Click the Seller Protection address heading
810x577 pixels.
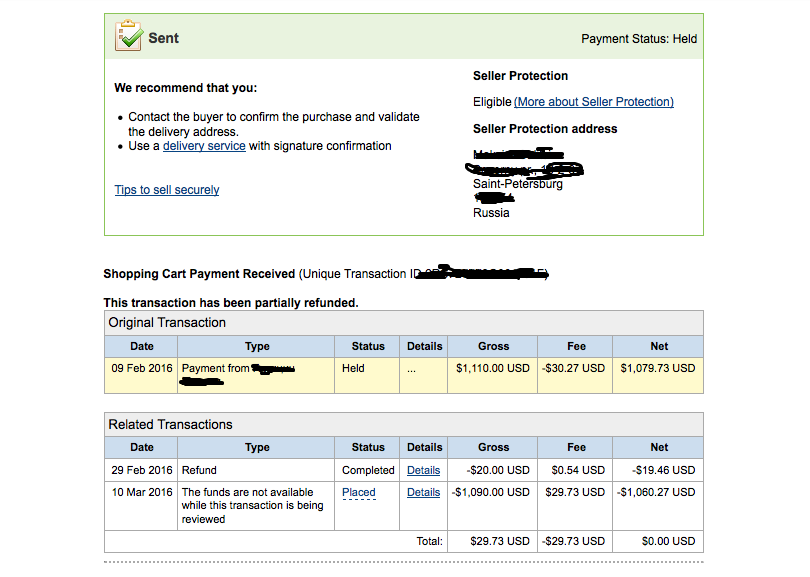click(545, 129)
